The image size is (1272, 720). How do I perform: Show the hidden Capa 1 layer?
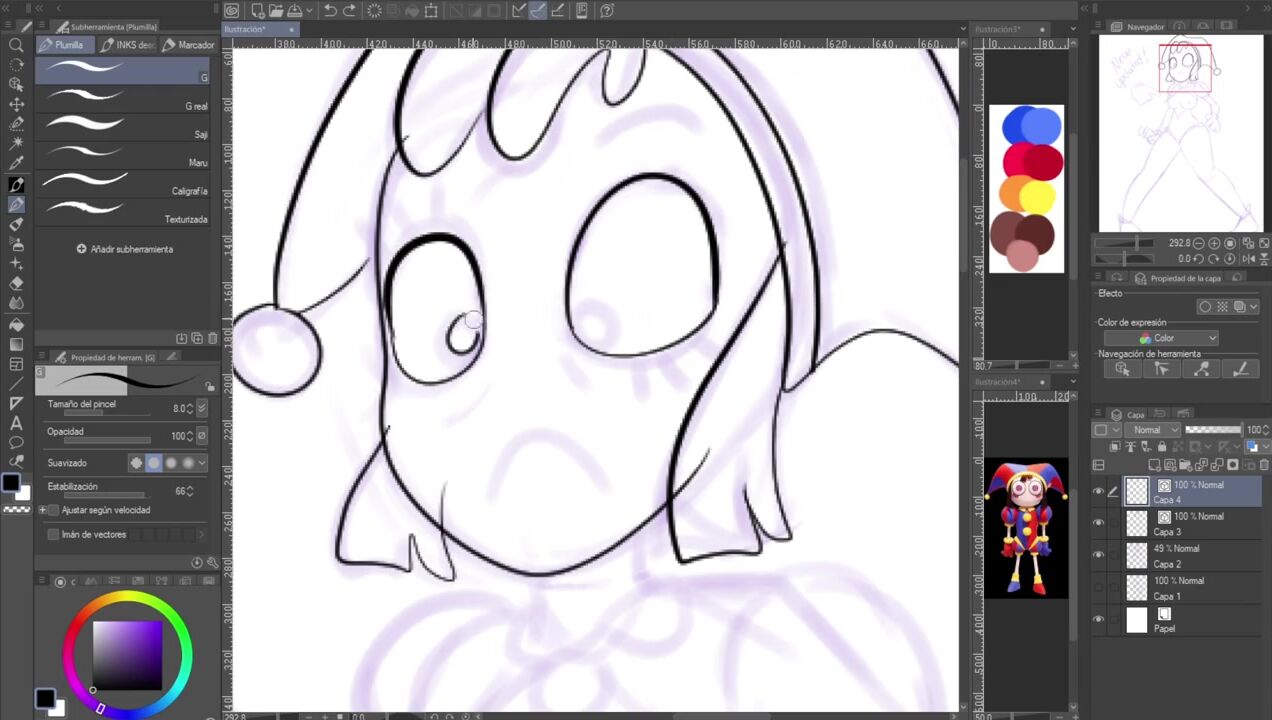point(1099,587)
